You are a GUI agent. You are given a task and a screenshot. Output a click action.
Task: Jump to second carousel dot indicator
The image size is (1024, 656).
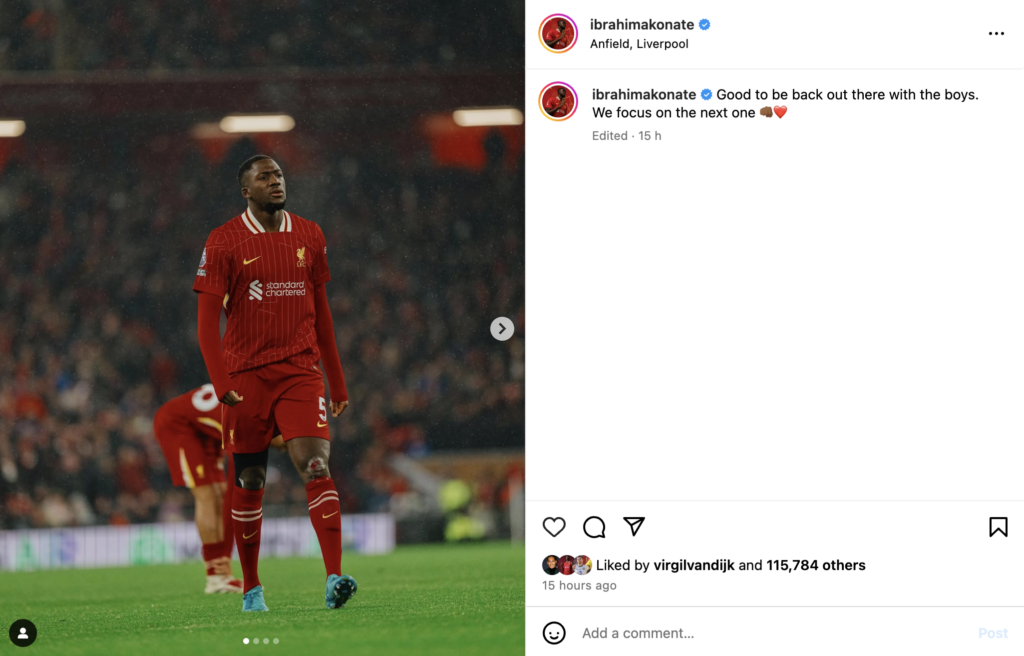(x=256, y=641)
